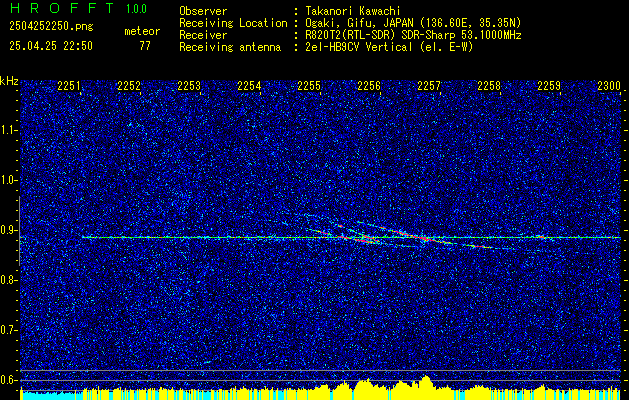Click the Receiving antenna label
This screenshot has height=400, width=629.
pos(230,47)
